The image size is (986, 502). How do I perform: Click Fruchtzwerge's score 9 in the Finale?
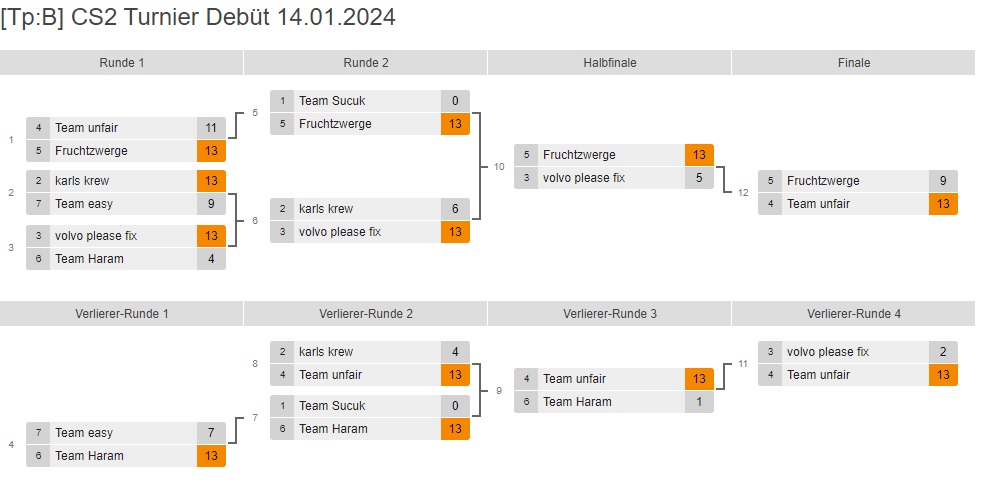[x=943, y=181]
